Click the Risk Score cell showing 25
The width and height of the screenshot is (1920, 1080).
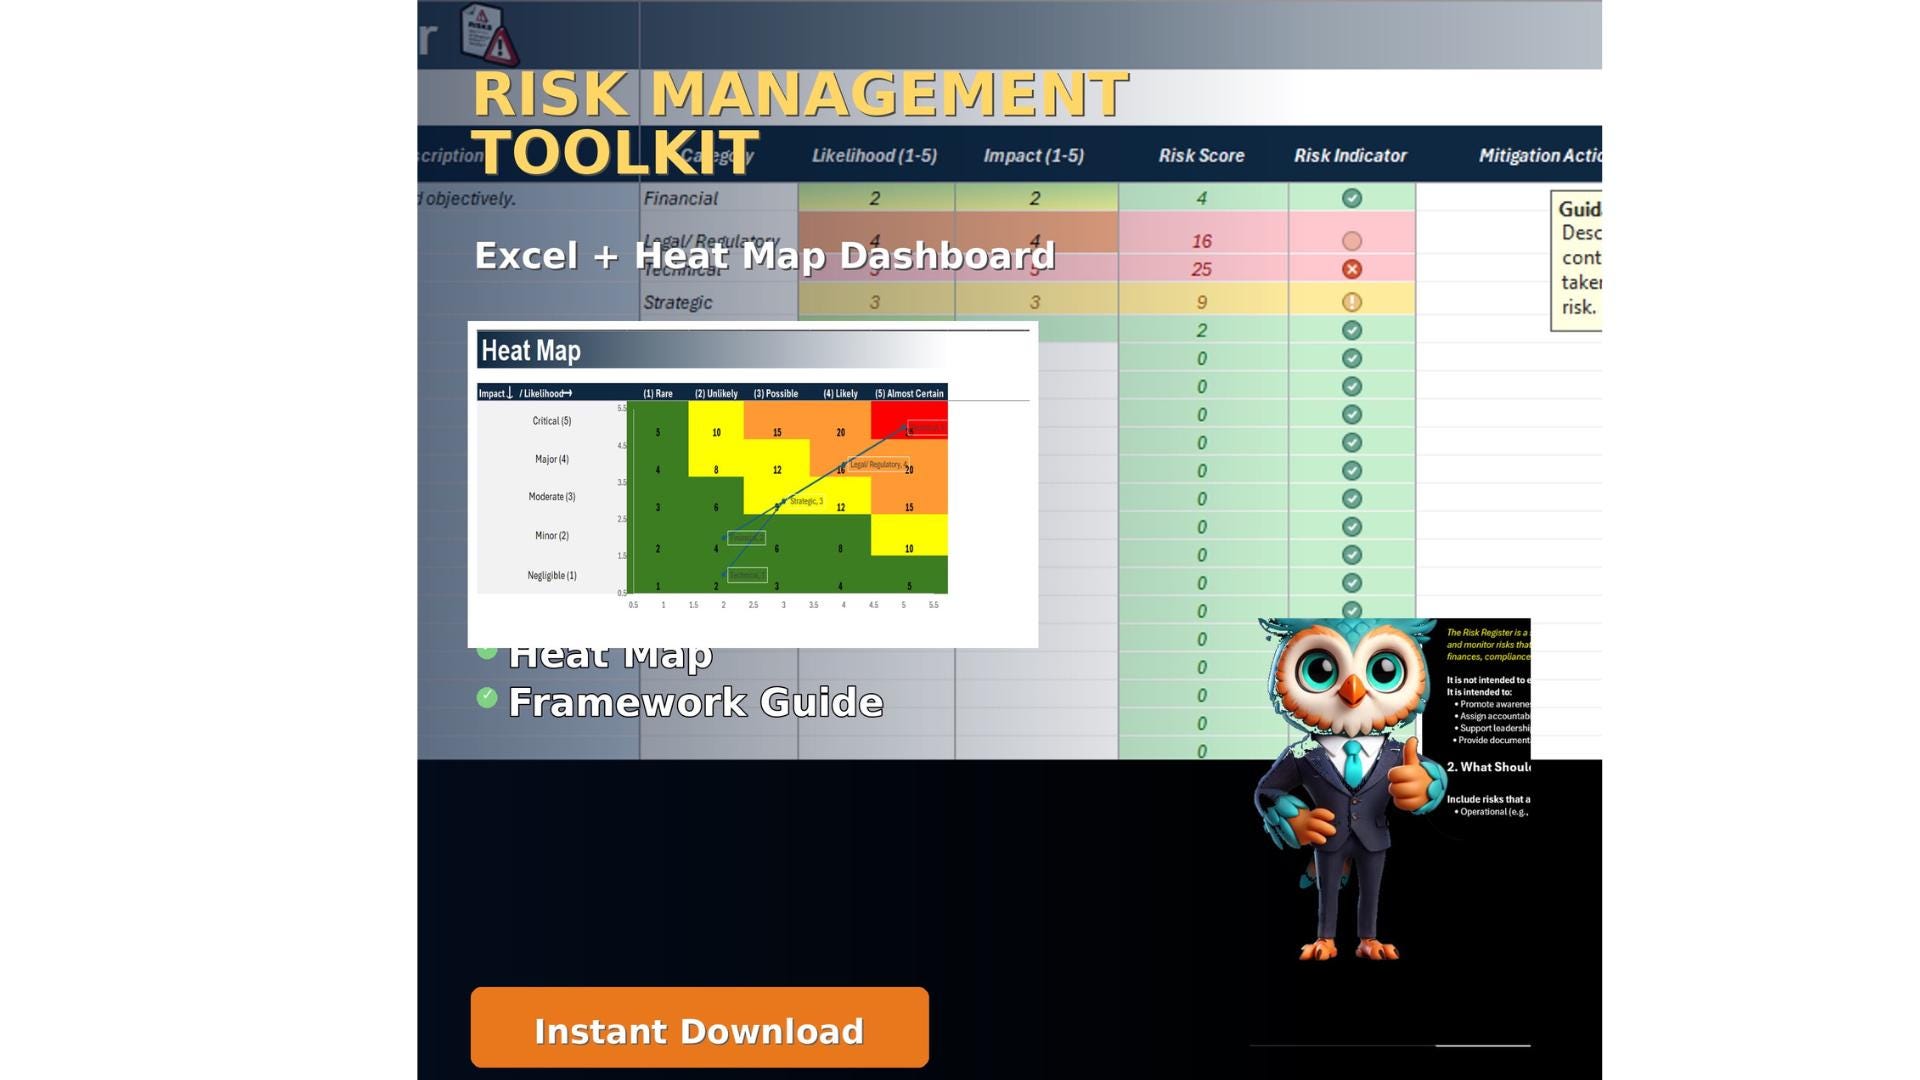click(1202, 269)
